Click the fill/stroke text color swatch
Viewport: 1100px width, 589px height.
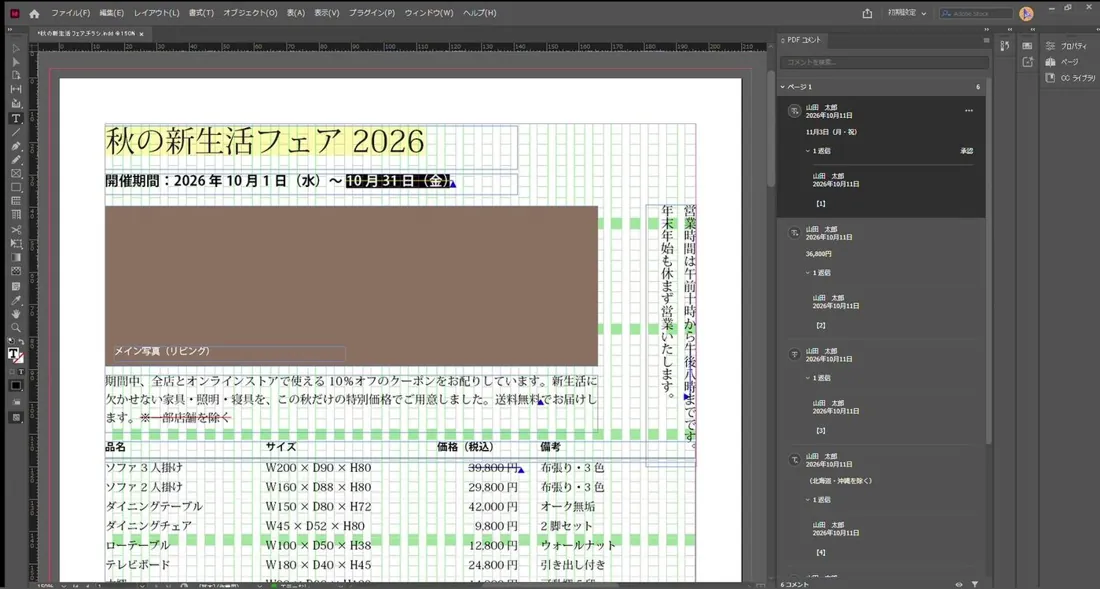click(x=13, y=354)
